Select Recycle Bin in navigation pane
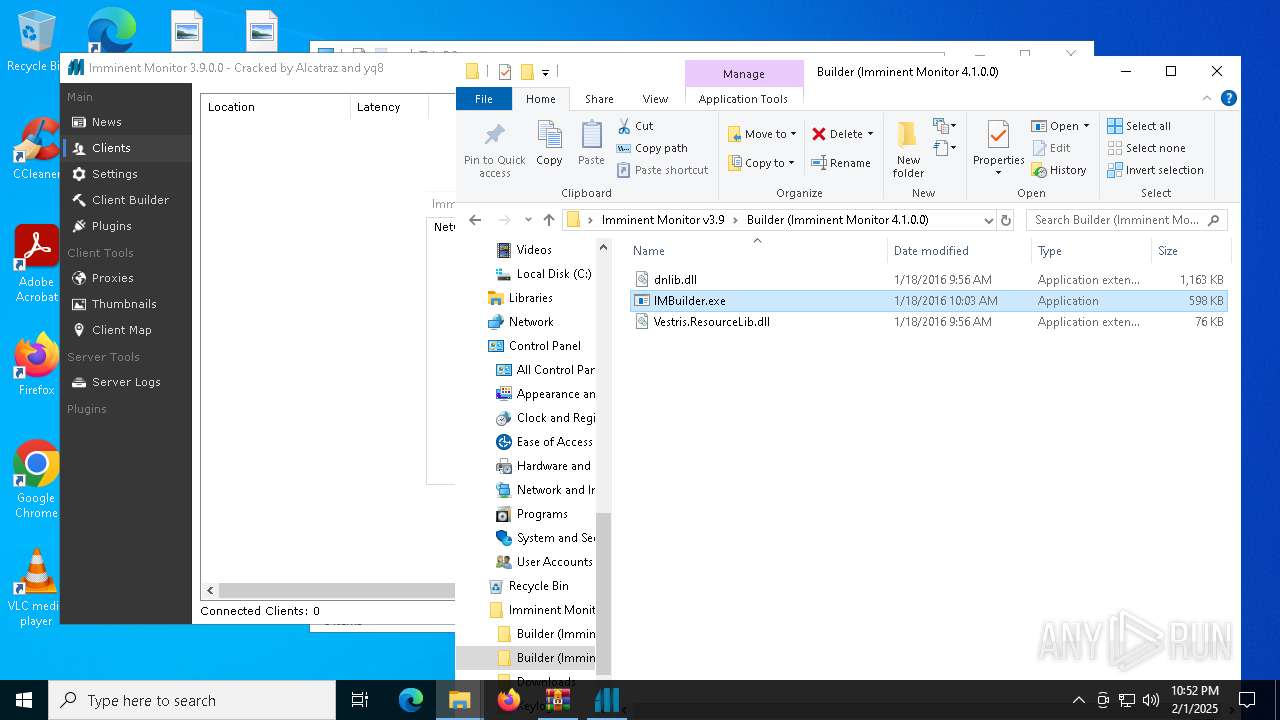Viewport: 1280px width, 720px height. tap(528, 586)
